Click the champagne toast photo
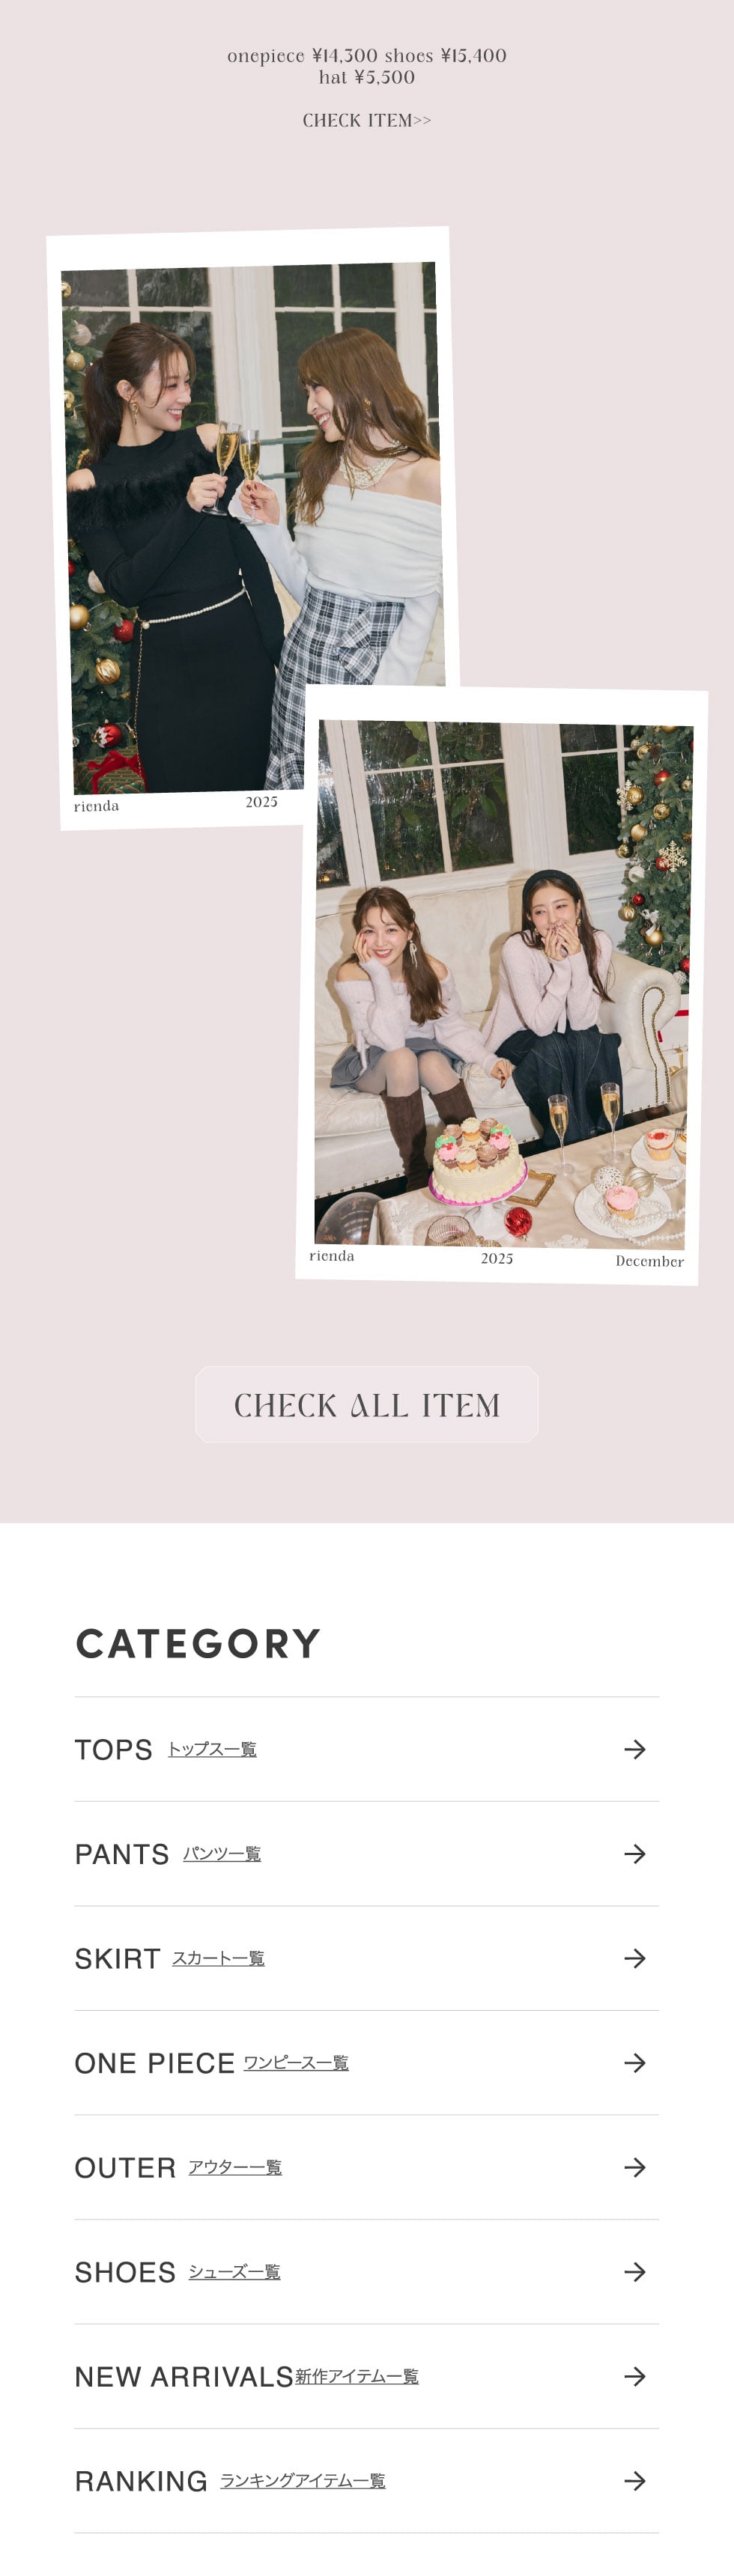 [x=252, y=528]
